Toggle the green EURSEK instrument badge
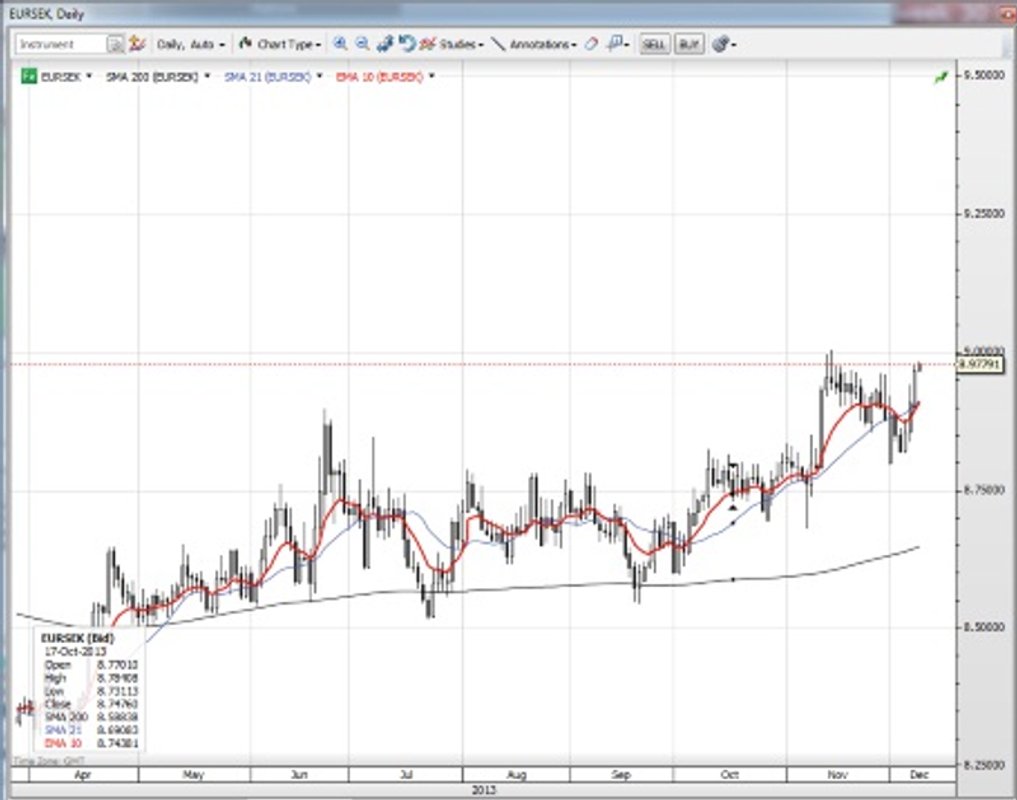Image resolution: width=1017 pixels, height=800 pixels. coord(27,76)
